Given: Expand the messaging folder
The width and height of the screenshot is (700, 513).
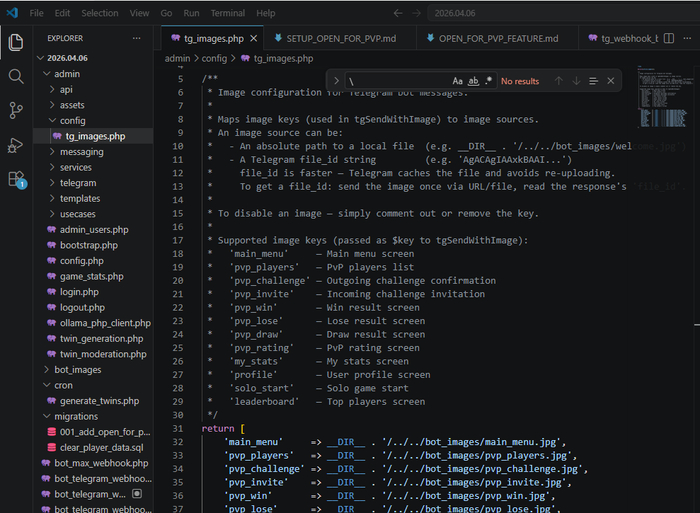Looking at the screenshot, I should pyautogui.click(x=81, y=152).
